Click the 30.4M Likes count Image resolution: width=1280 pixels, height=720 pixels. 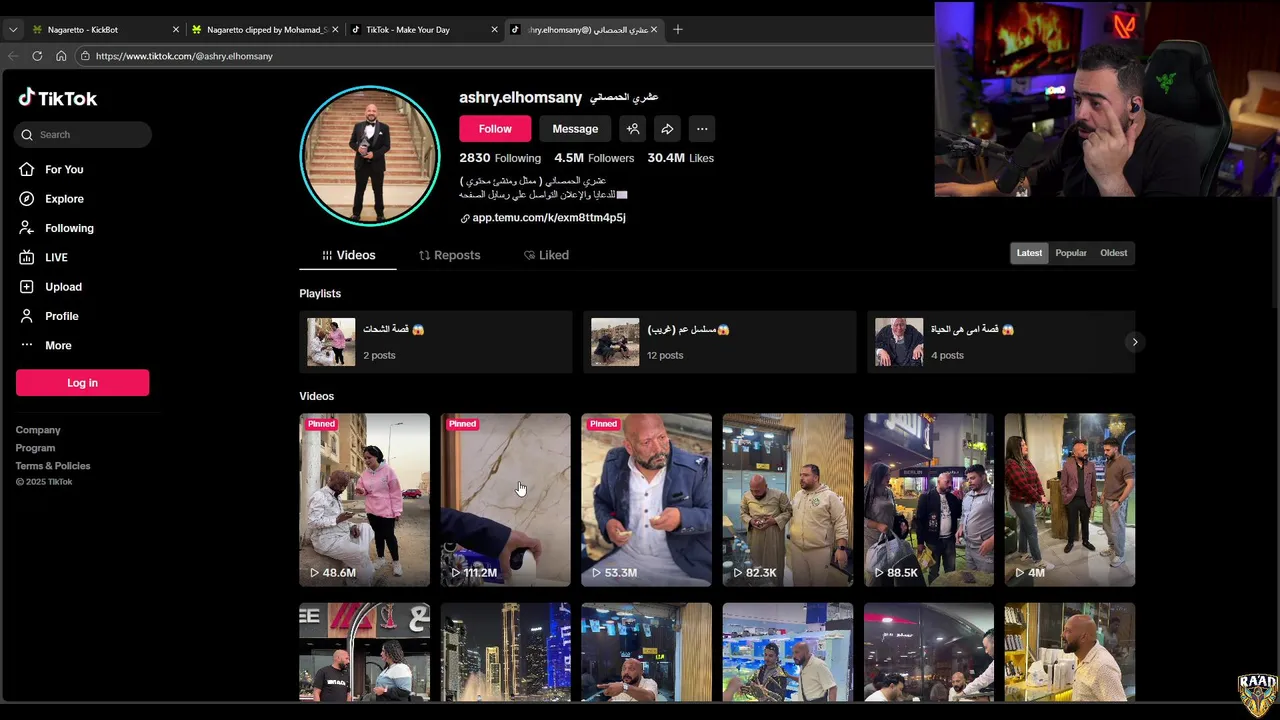click(680, 158)
